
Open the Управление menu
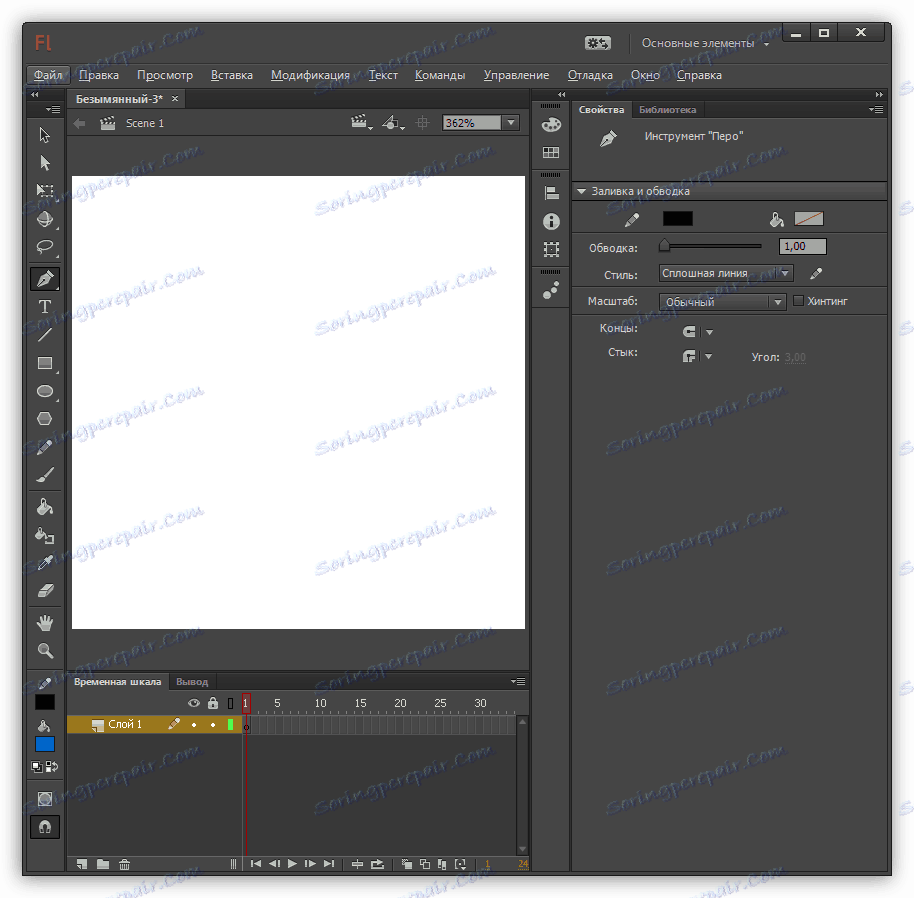coord(516,75)
